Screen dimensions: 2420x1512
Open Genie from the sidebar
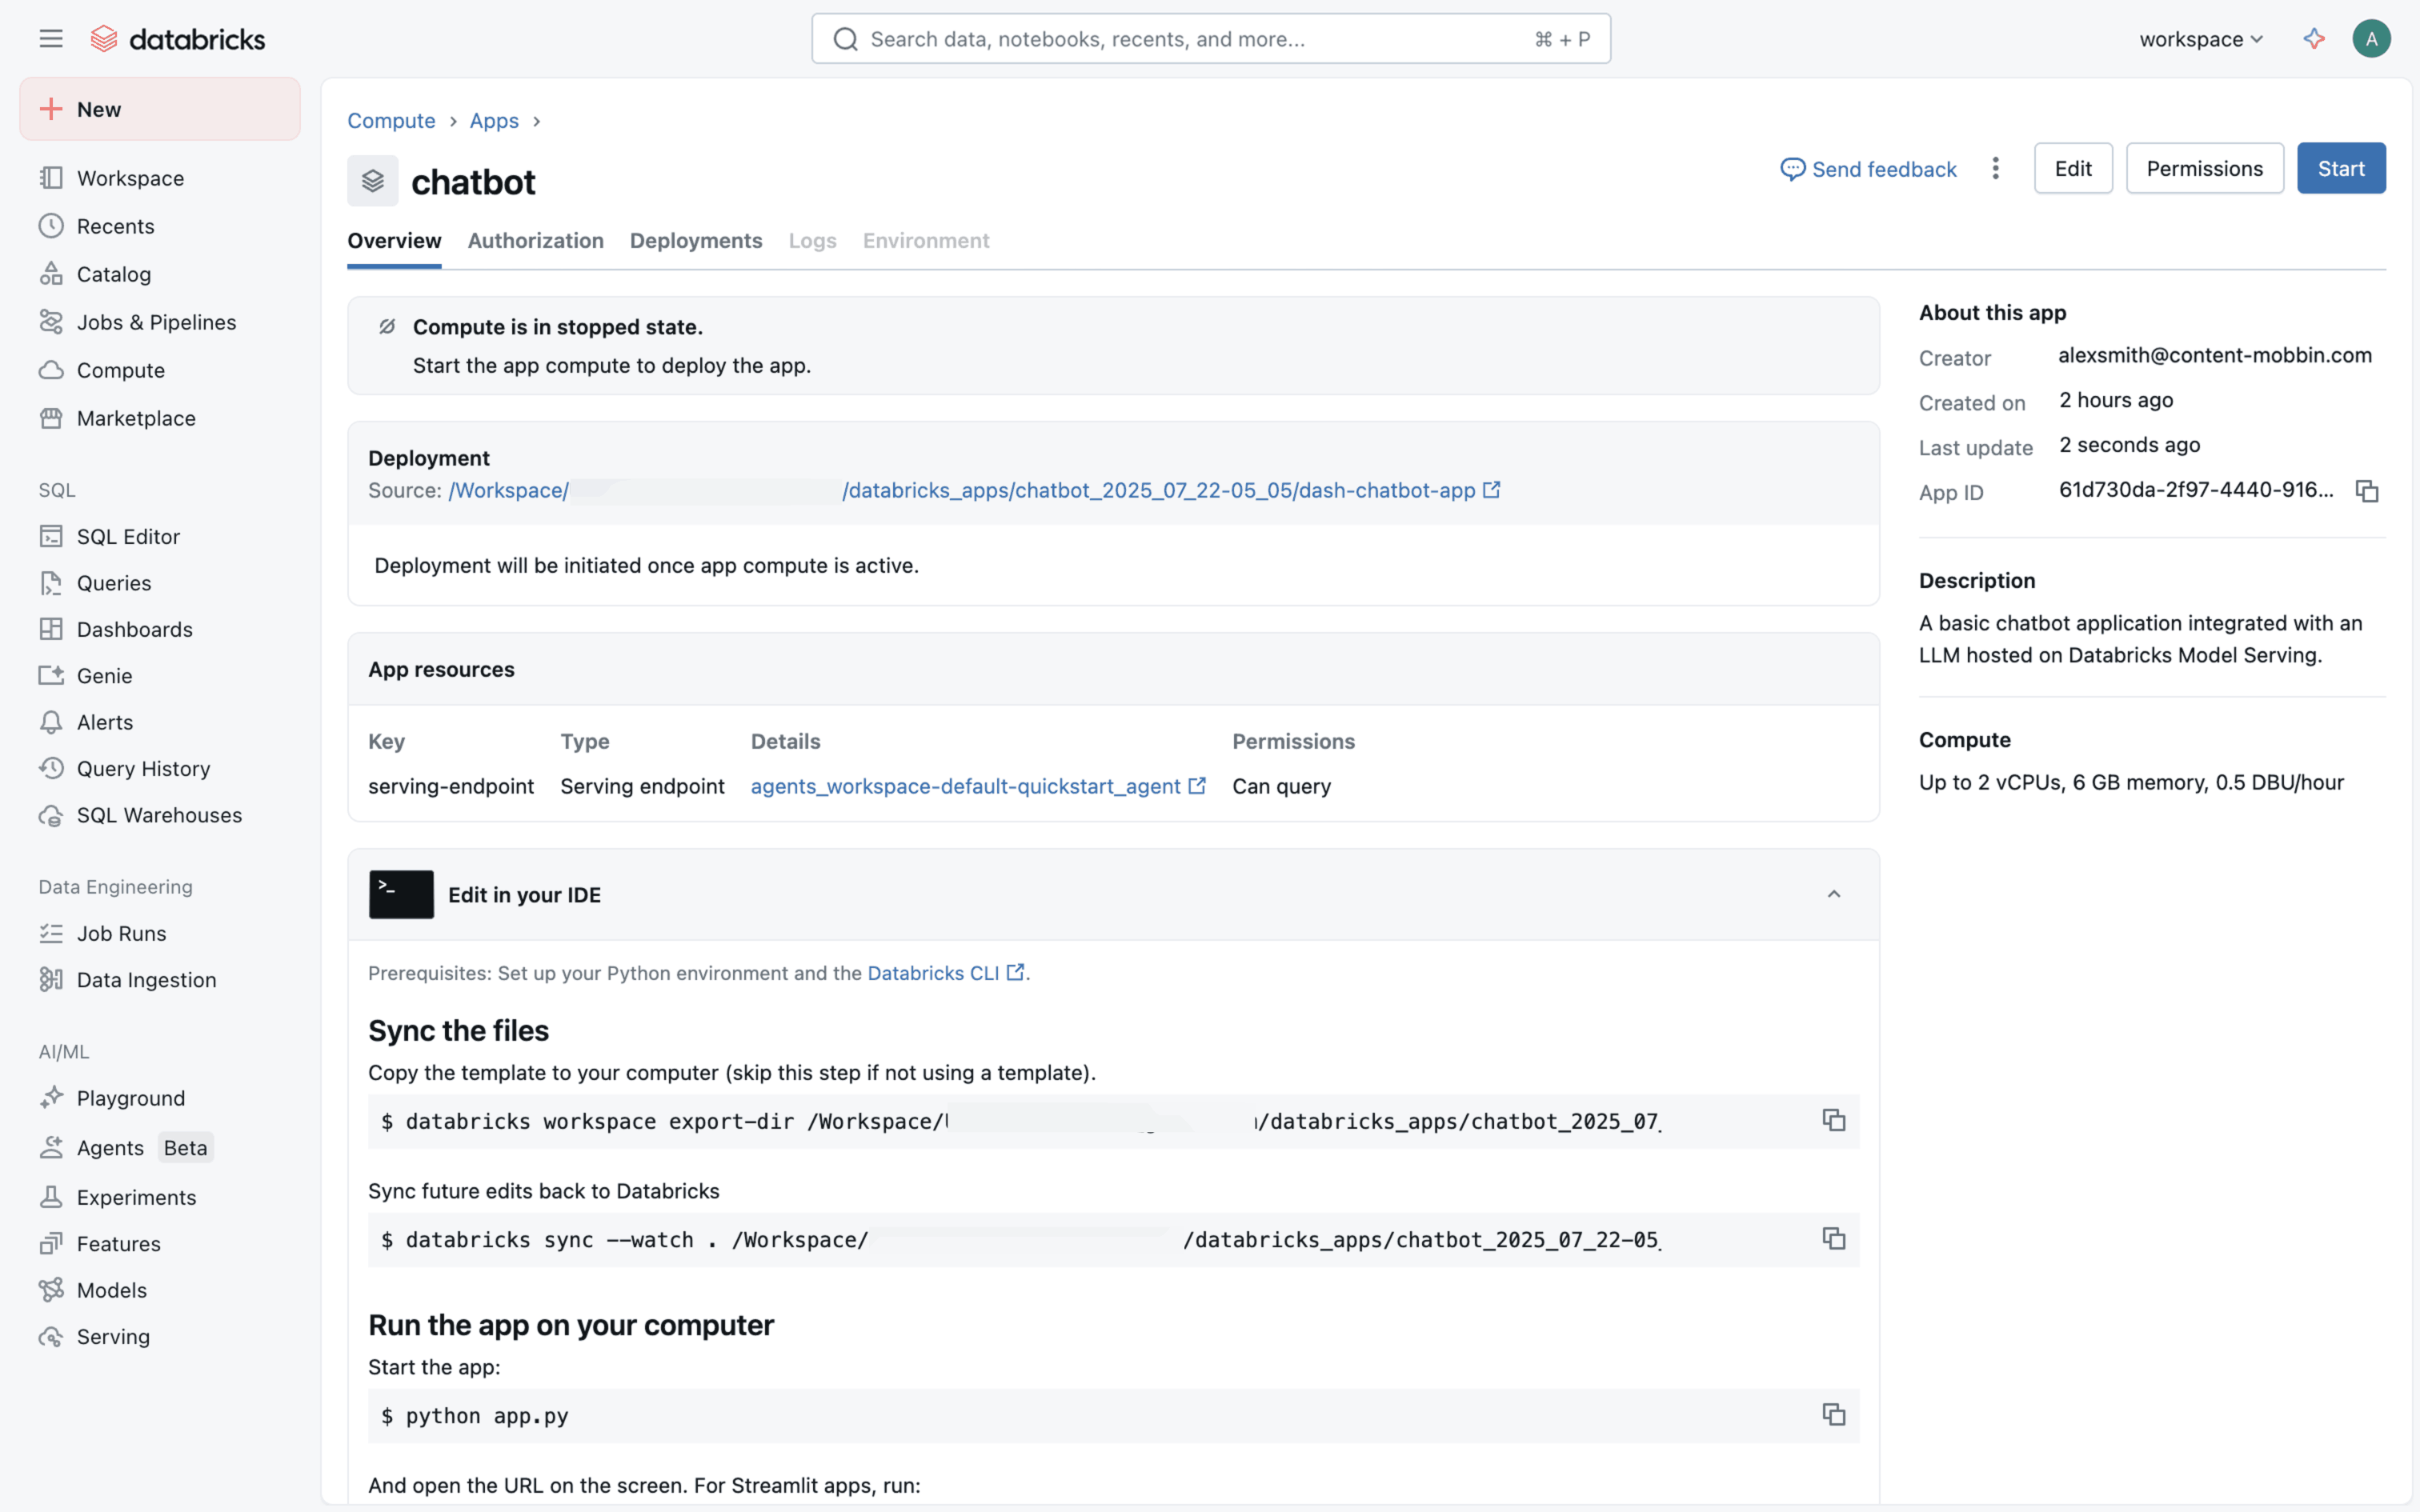(x=104, y=676)
